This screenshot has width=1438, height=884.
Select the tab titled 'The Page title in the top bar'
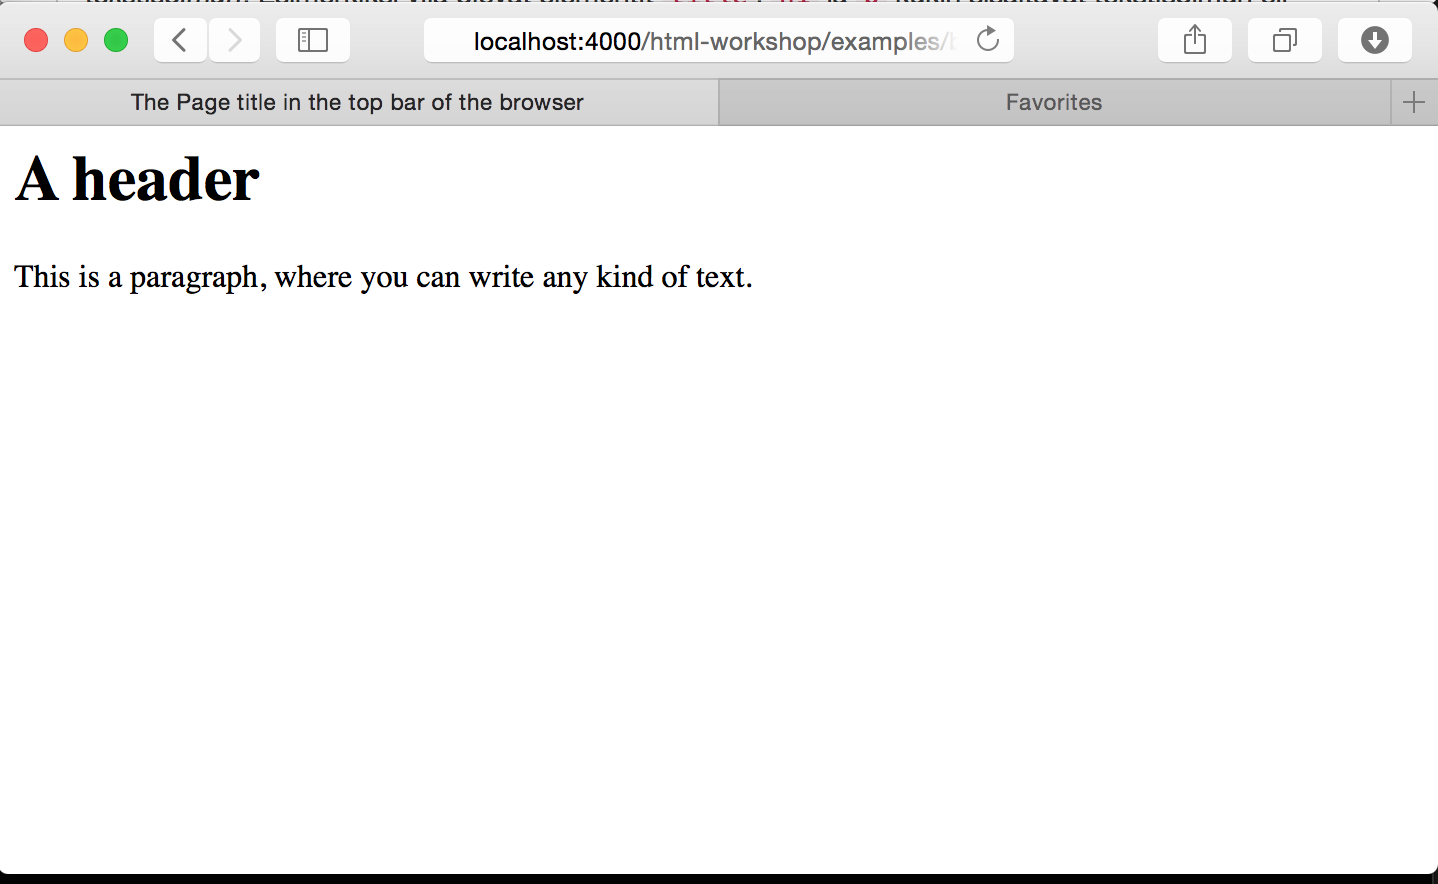coord(357,101)
